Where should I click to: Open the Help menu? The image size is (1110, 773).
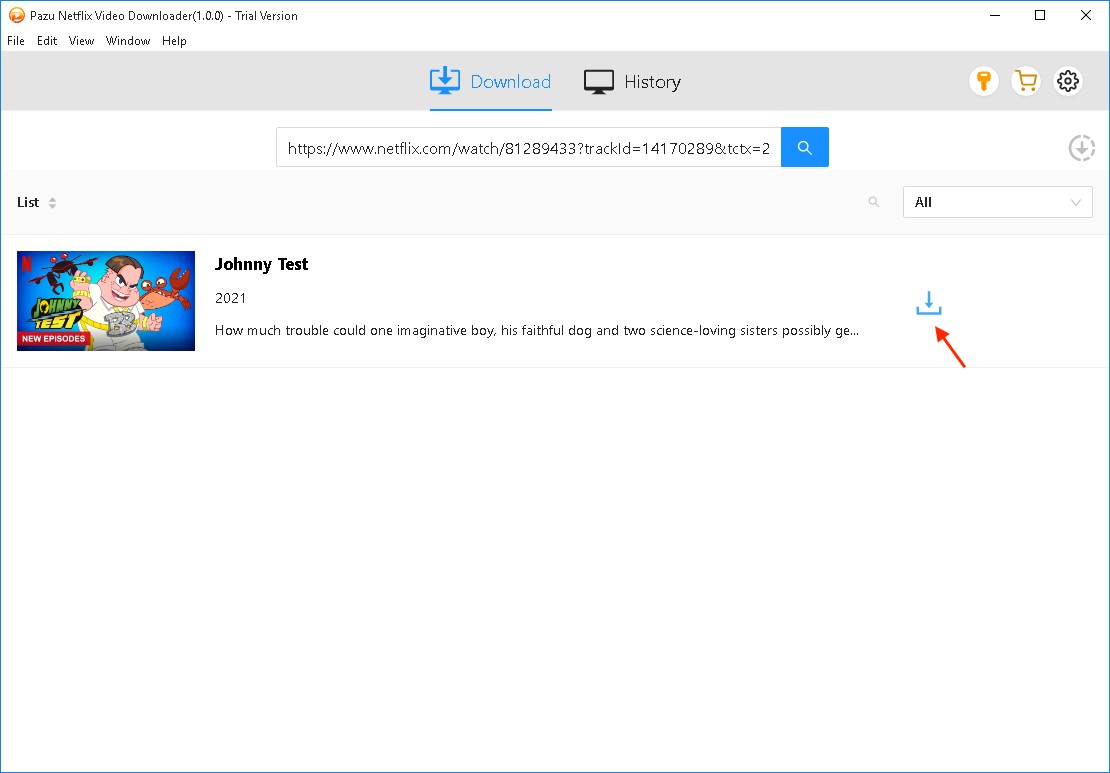(x=174, y=41)
